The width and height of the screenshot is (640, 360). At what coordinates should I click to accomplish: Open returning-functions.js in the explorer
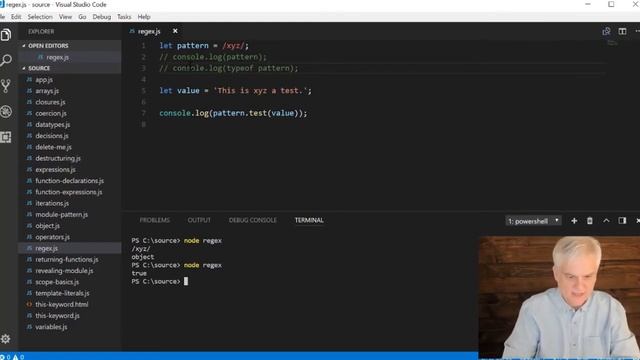pos(67,259)
